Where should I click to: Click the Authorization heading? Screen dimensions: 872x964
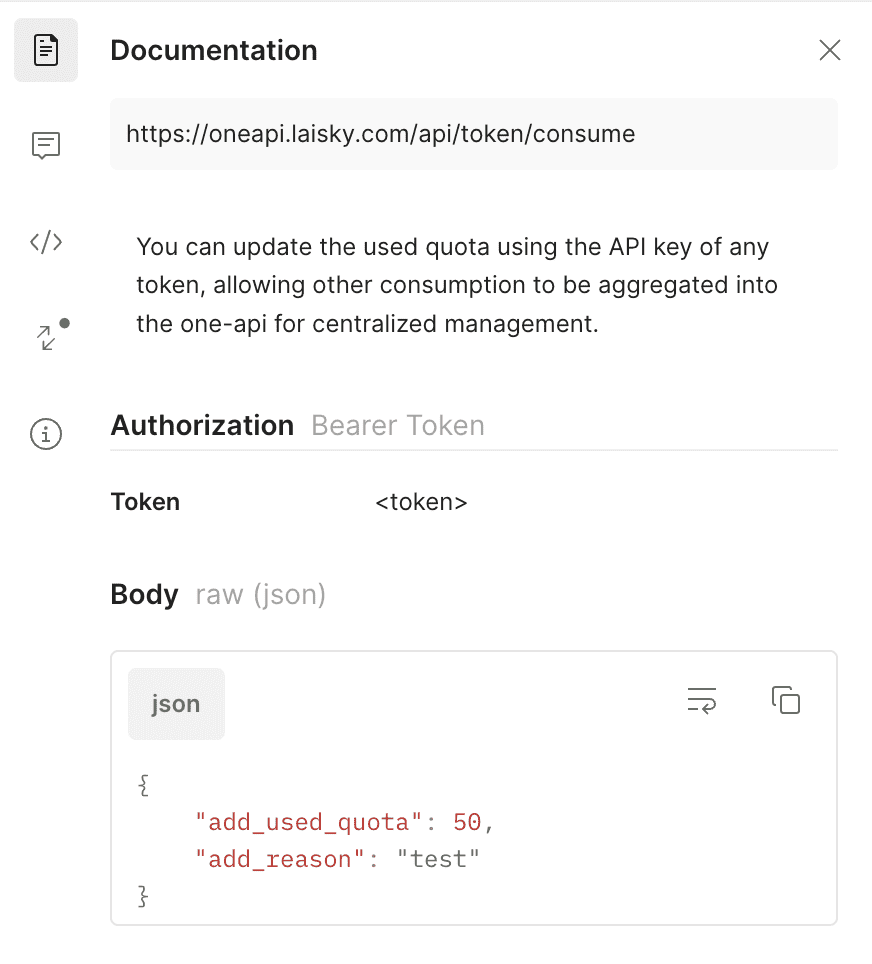pyautogui.click(x=202, y=425)
